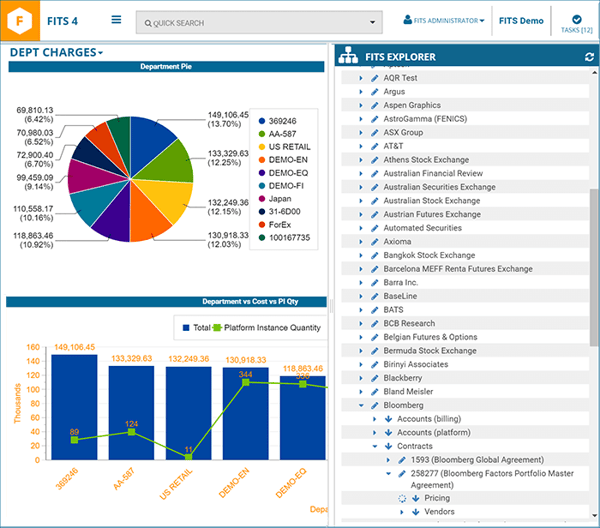Click the FITS Demo link
600x528 pixels.
(x=521, y=21)
